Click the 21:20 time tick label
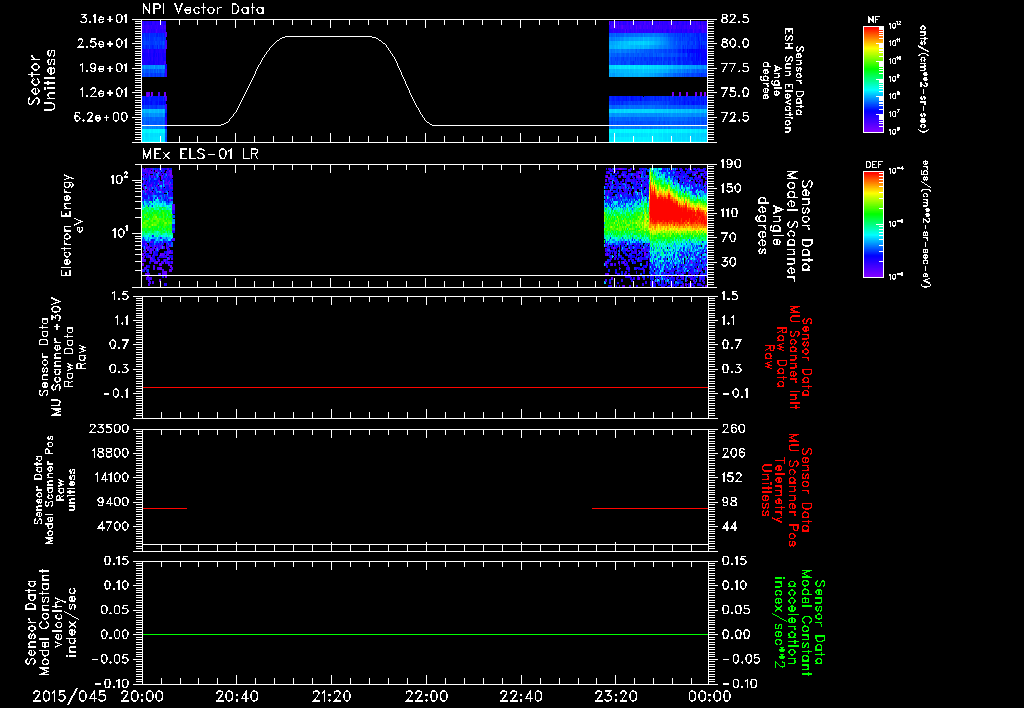 pyautogui.click(x=331, y=696)
